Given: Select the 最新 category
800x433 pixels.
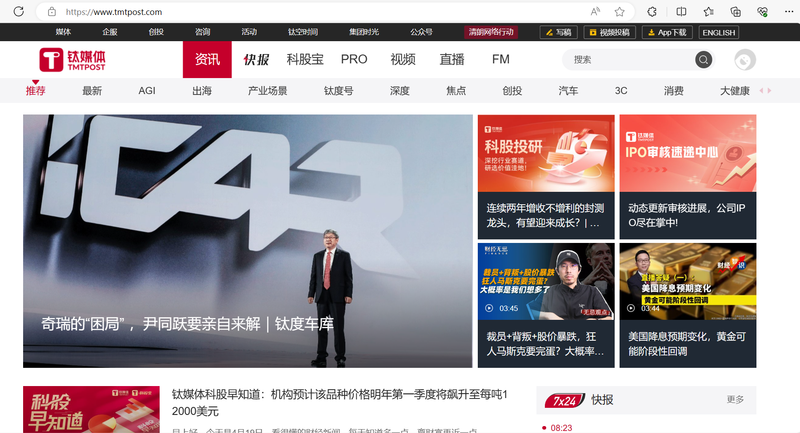Looking at the screenshot, I should (92, 91).
